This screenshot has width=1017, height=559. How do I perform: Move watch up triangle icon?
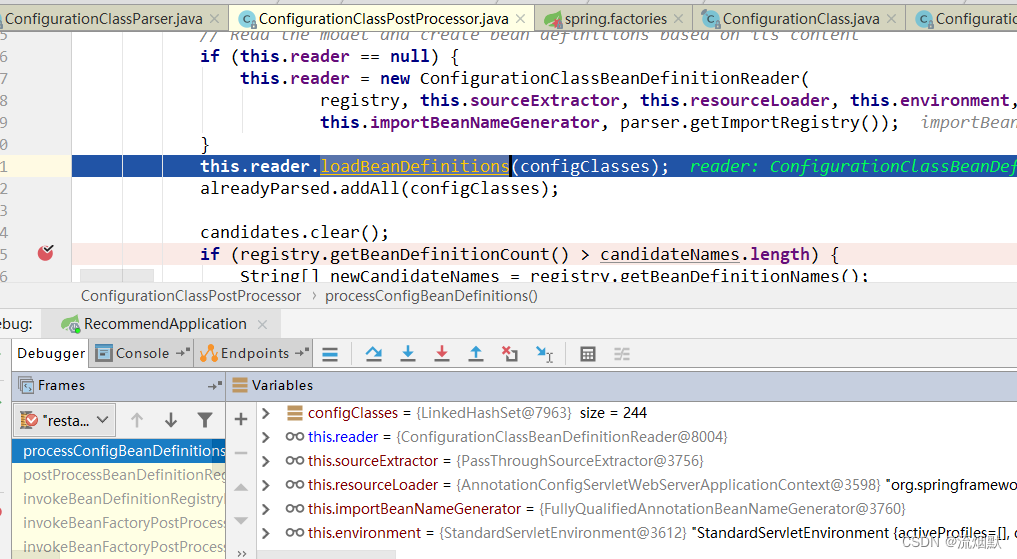point(241,487)
